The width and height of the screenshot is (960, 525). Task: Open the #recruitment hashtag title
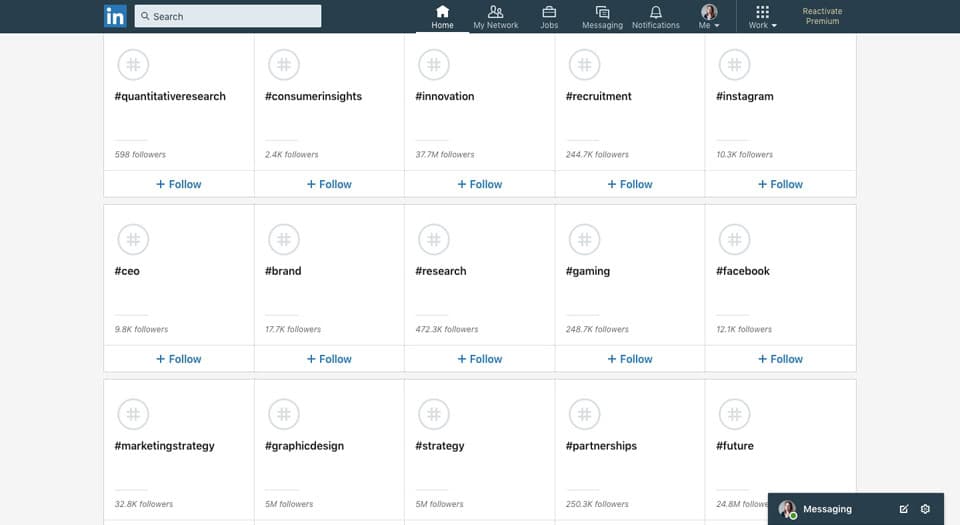[x=598, y=96]
